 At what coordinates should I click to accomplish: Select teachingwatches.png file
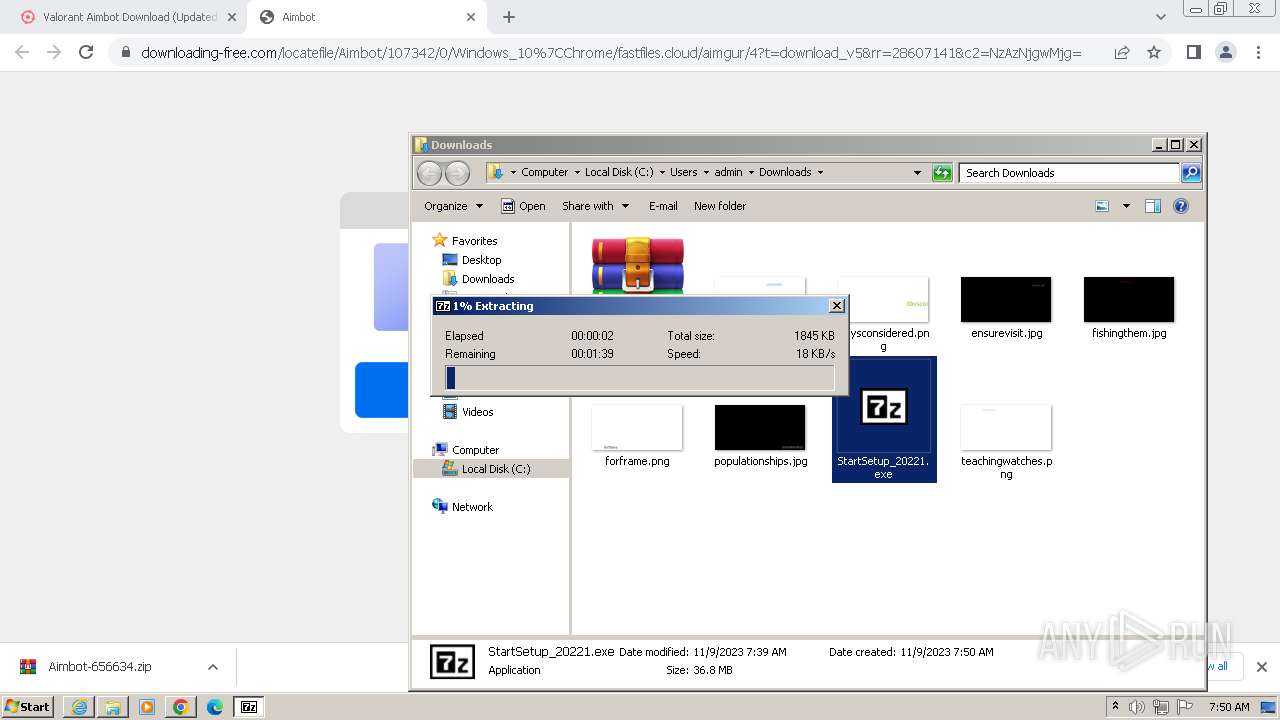(1006, 442)
